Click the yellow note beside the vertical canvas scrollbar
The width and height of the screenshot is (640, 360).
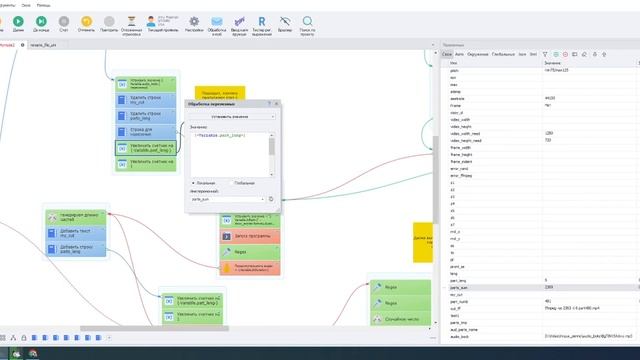click(x=423, y=242)
